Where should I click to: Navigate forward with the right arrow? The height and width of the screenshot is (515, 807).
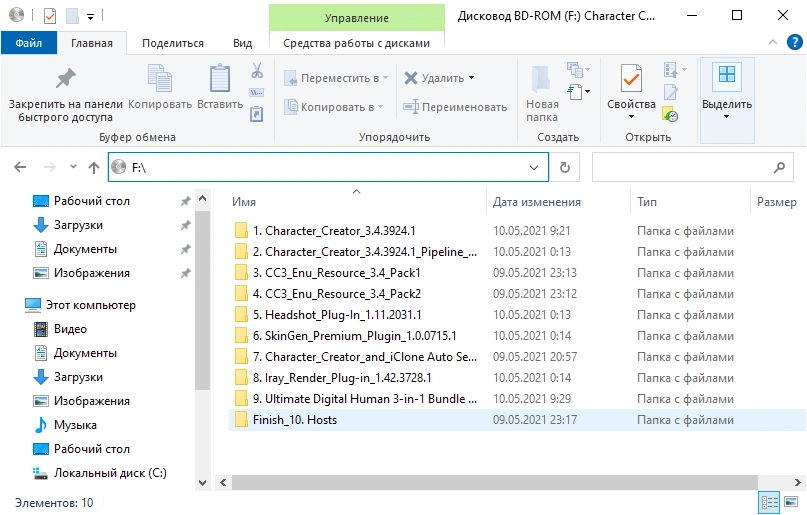click(49, 167)
